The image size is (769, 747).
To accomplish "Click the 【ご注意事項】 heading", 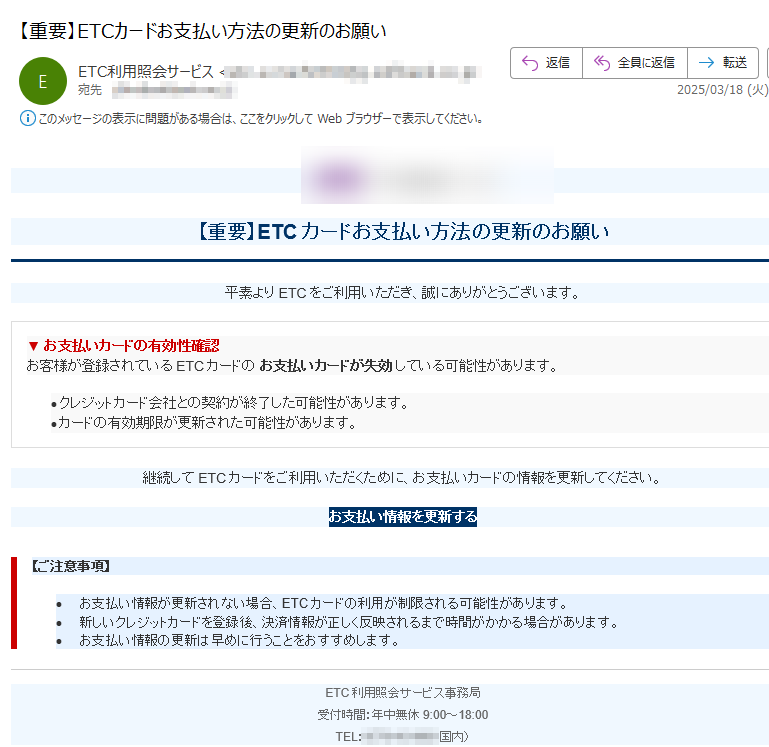I will pyautogui.click(x=71, y=566).
